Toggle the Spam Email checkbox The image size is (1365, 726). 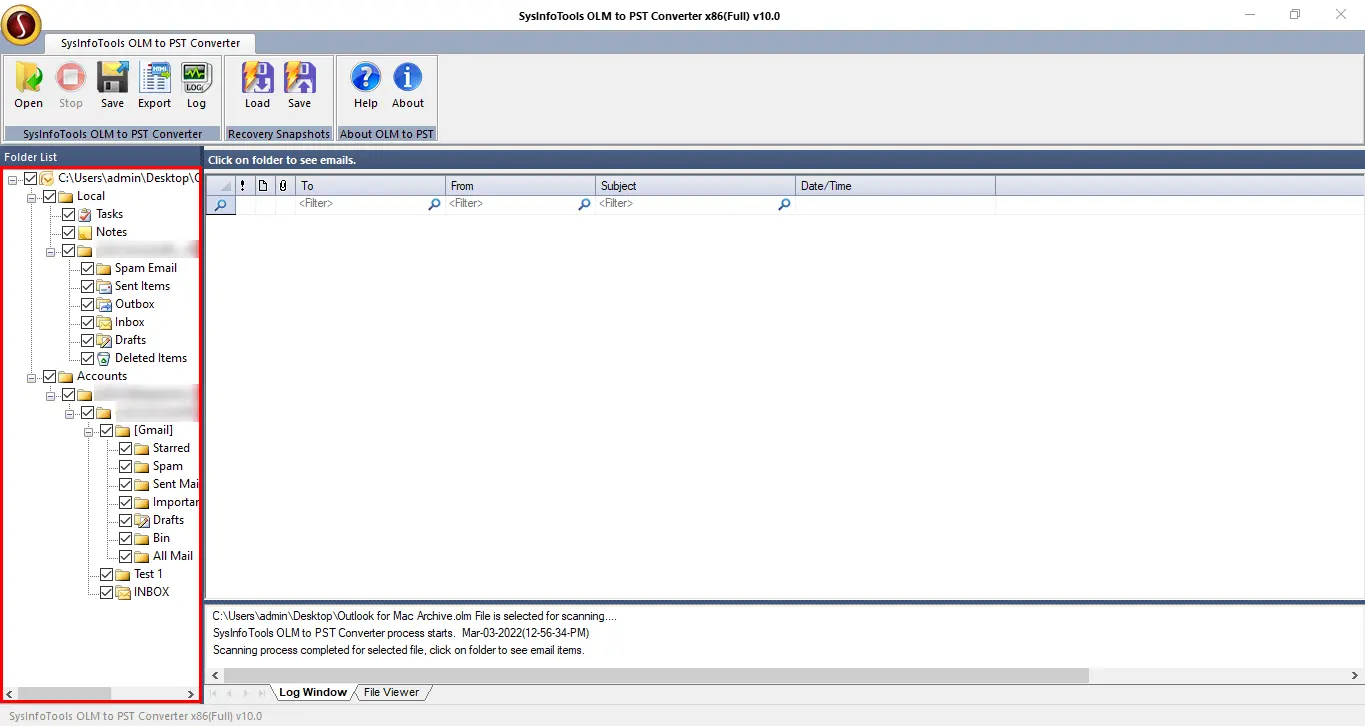click(87, 268)
